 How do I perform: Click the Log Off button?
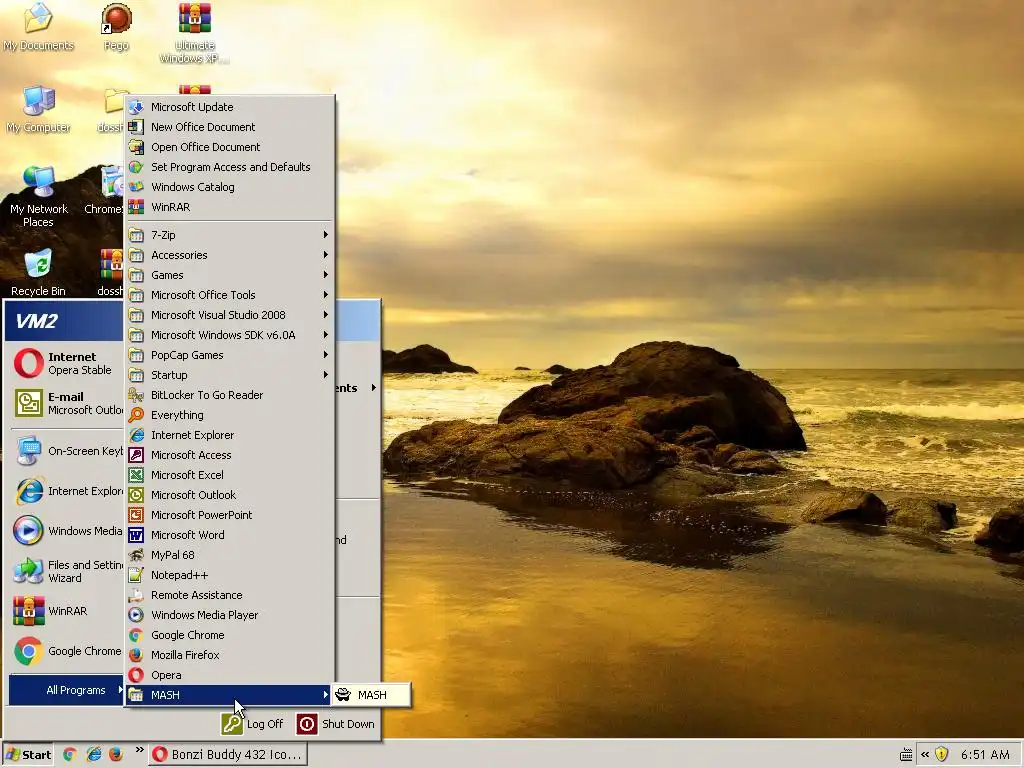253,724
